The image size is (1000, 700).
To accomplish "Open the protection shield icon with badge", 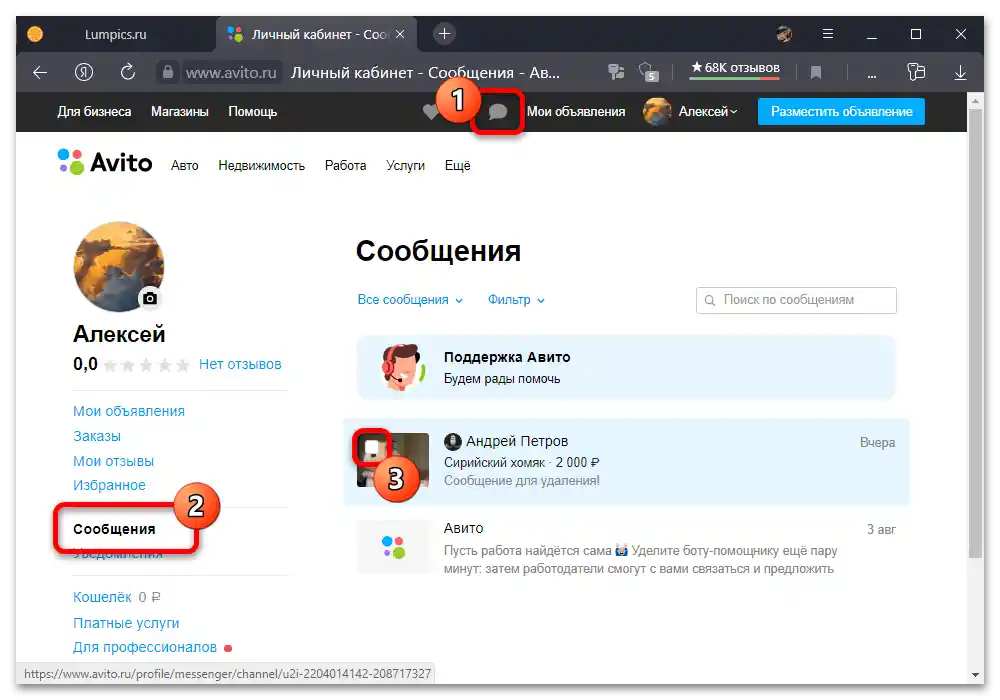I will coord(648,72).
